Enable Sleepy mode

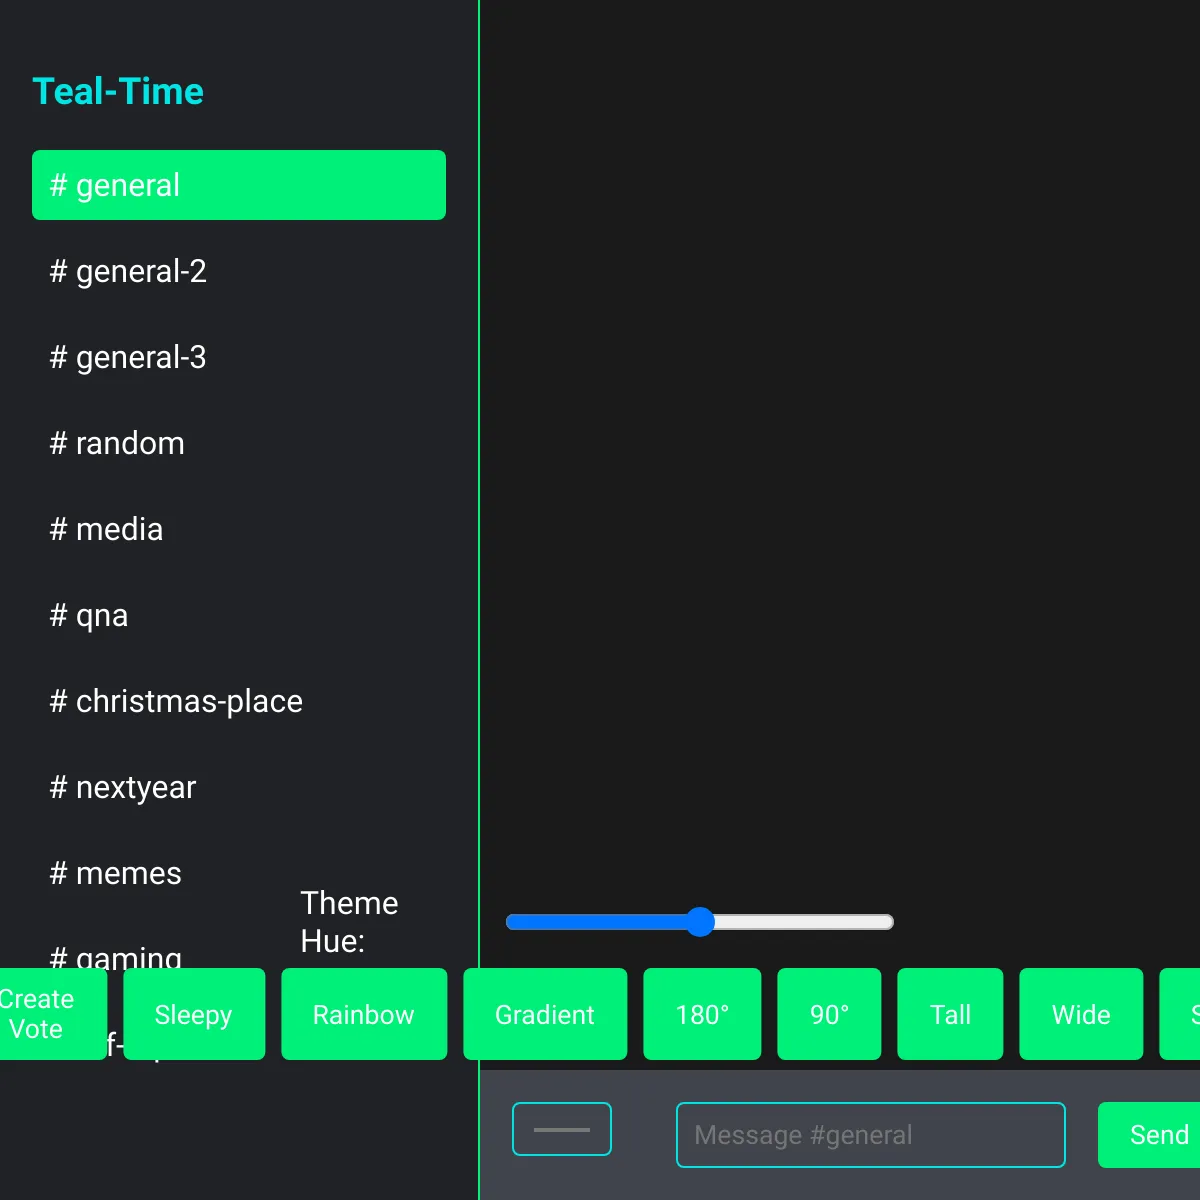[194, 1014]
